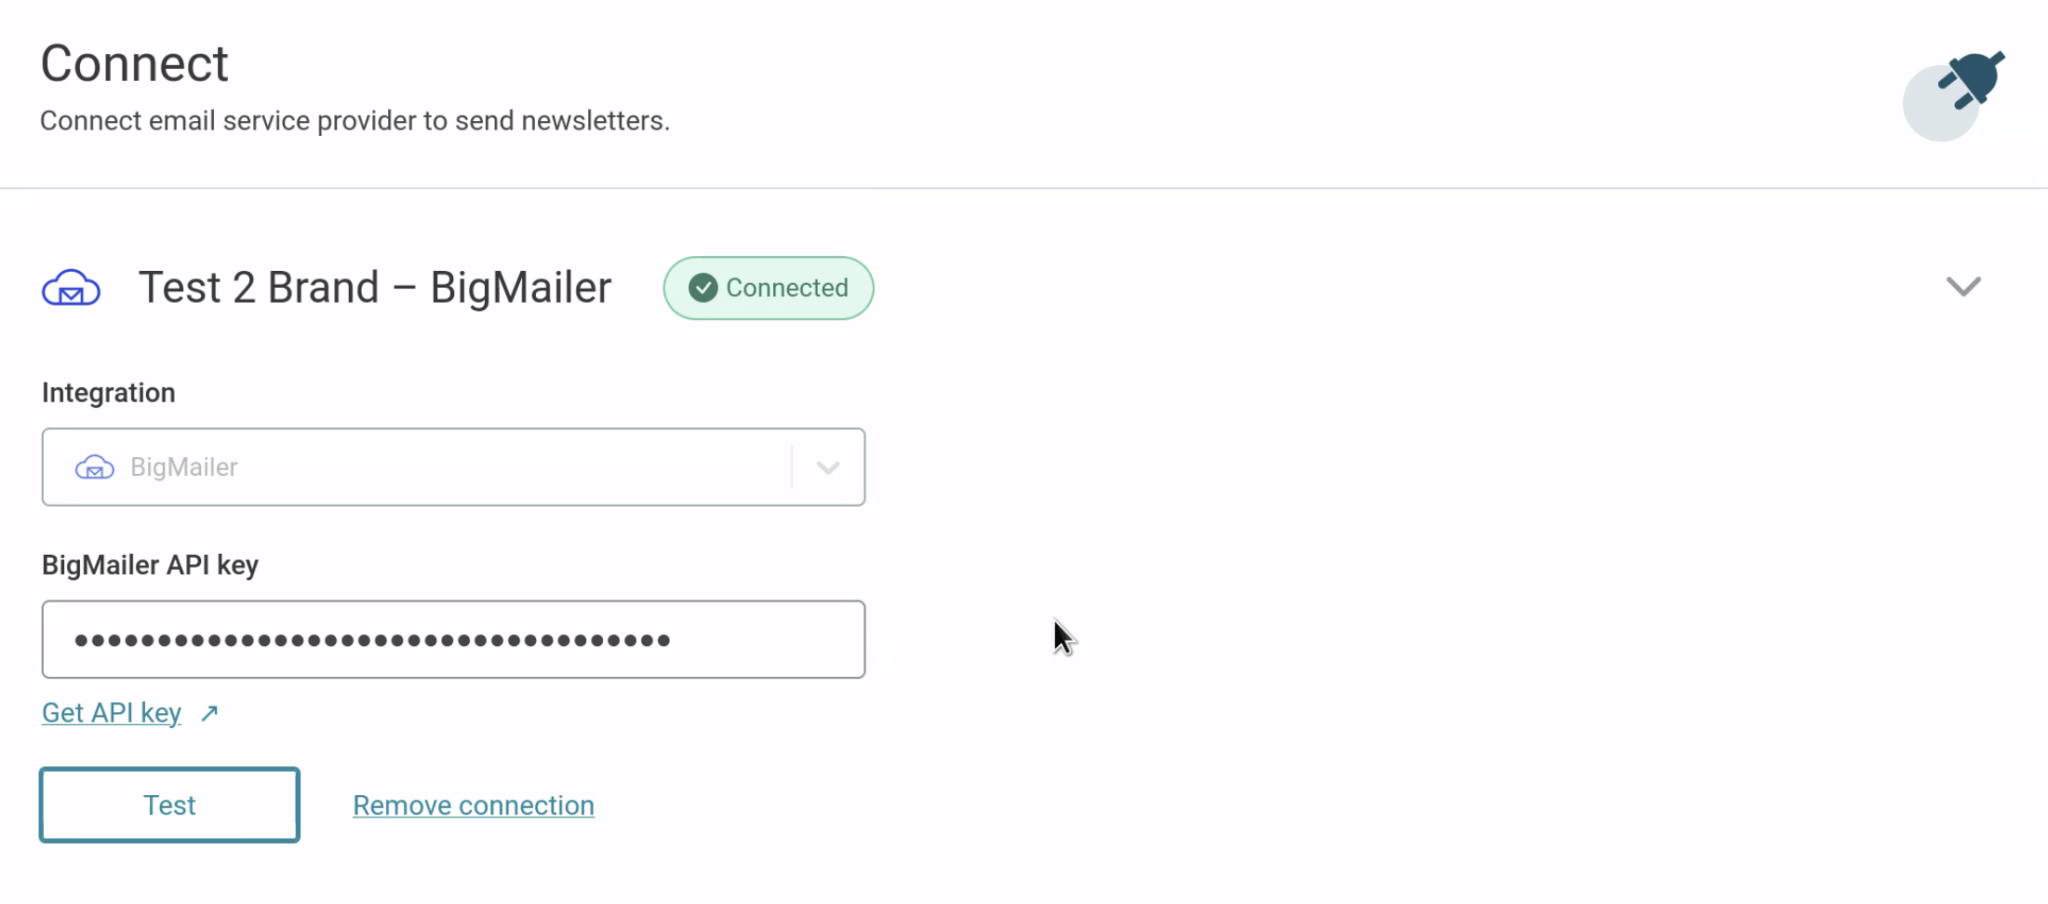Click the 'Test 2 Brand – BigMailer' title

tap(375, 288)
